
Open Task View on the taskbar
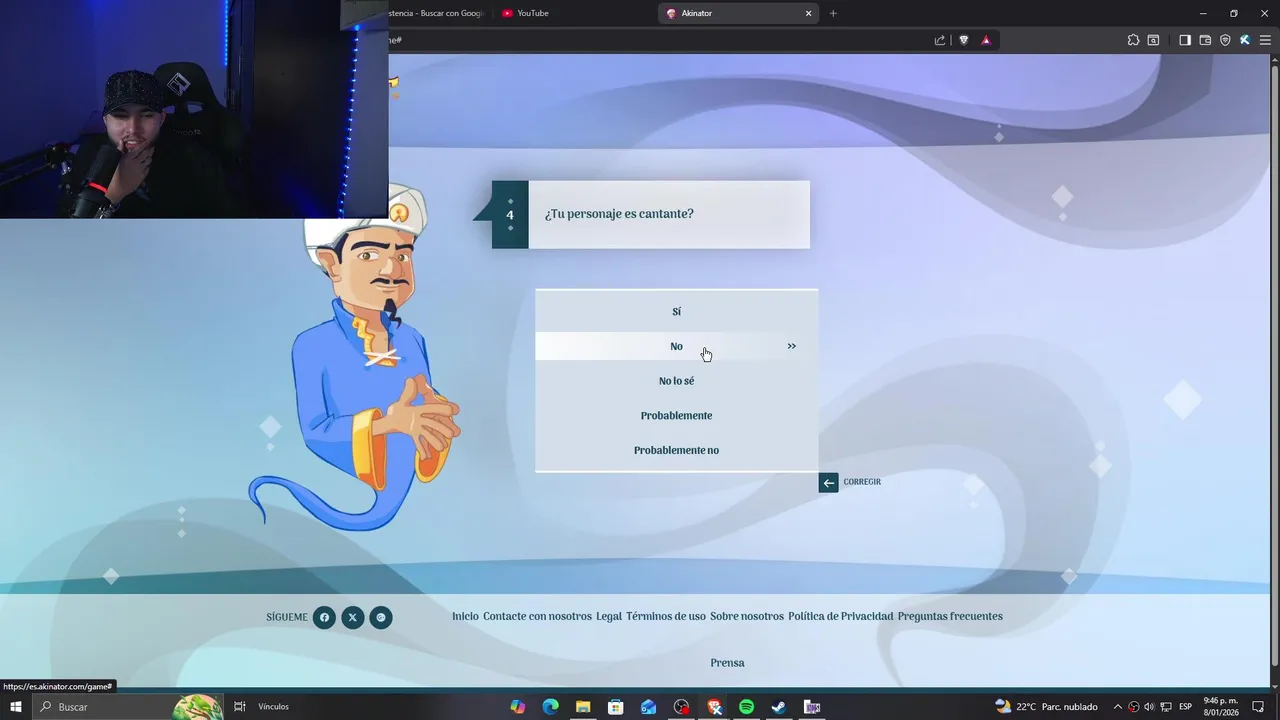point(240,707)
